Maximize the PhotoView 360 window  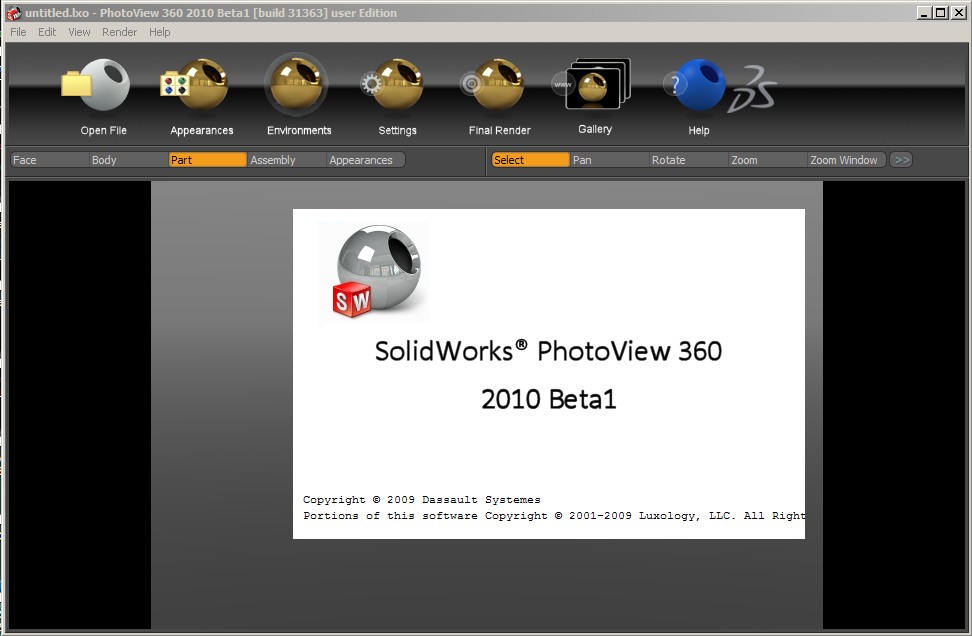[941, 12]
